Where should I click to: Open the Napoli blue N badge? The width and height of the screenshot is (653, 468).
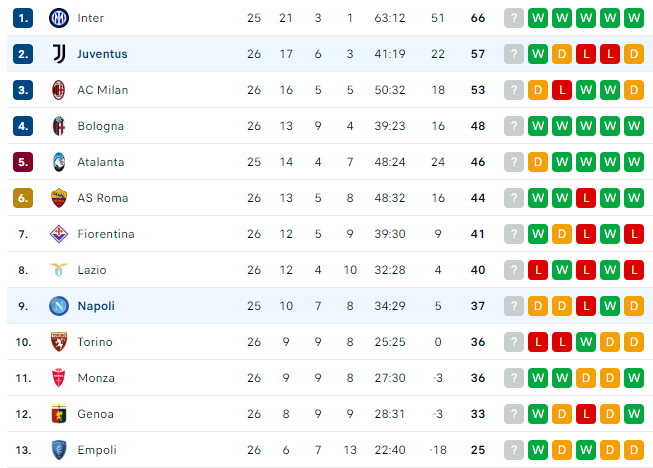click(59, 306)
